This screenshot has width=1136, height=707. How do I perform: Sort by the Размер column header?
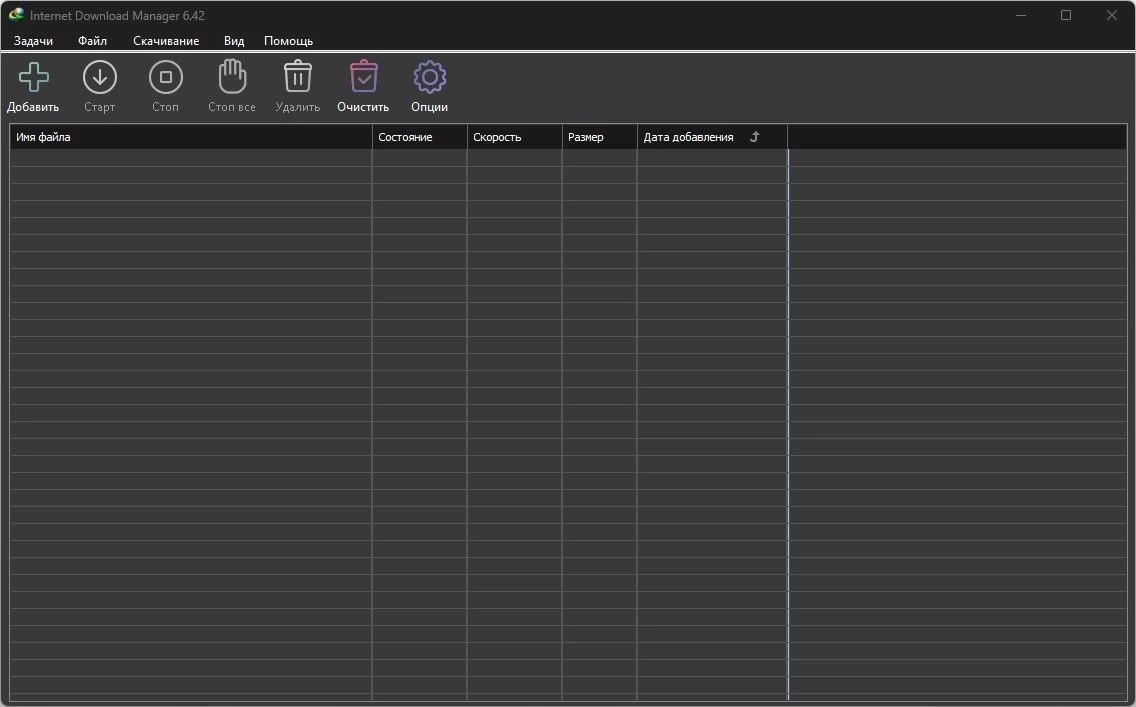pos(599,137)
